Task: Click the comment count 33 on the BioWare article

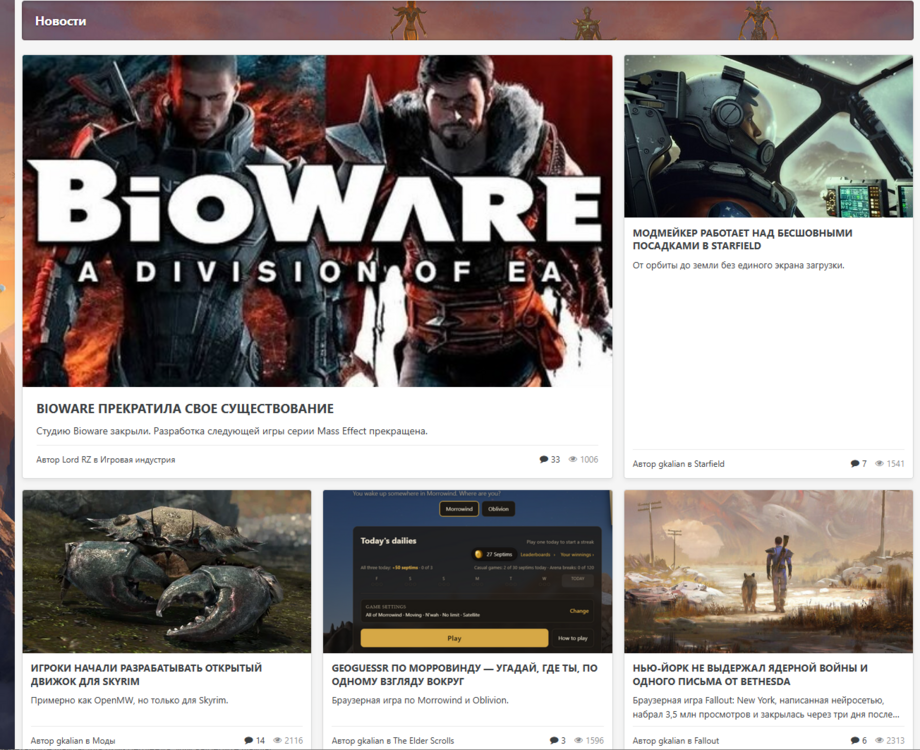Action: (x=555, y=460)
